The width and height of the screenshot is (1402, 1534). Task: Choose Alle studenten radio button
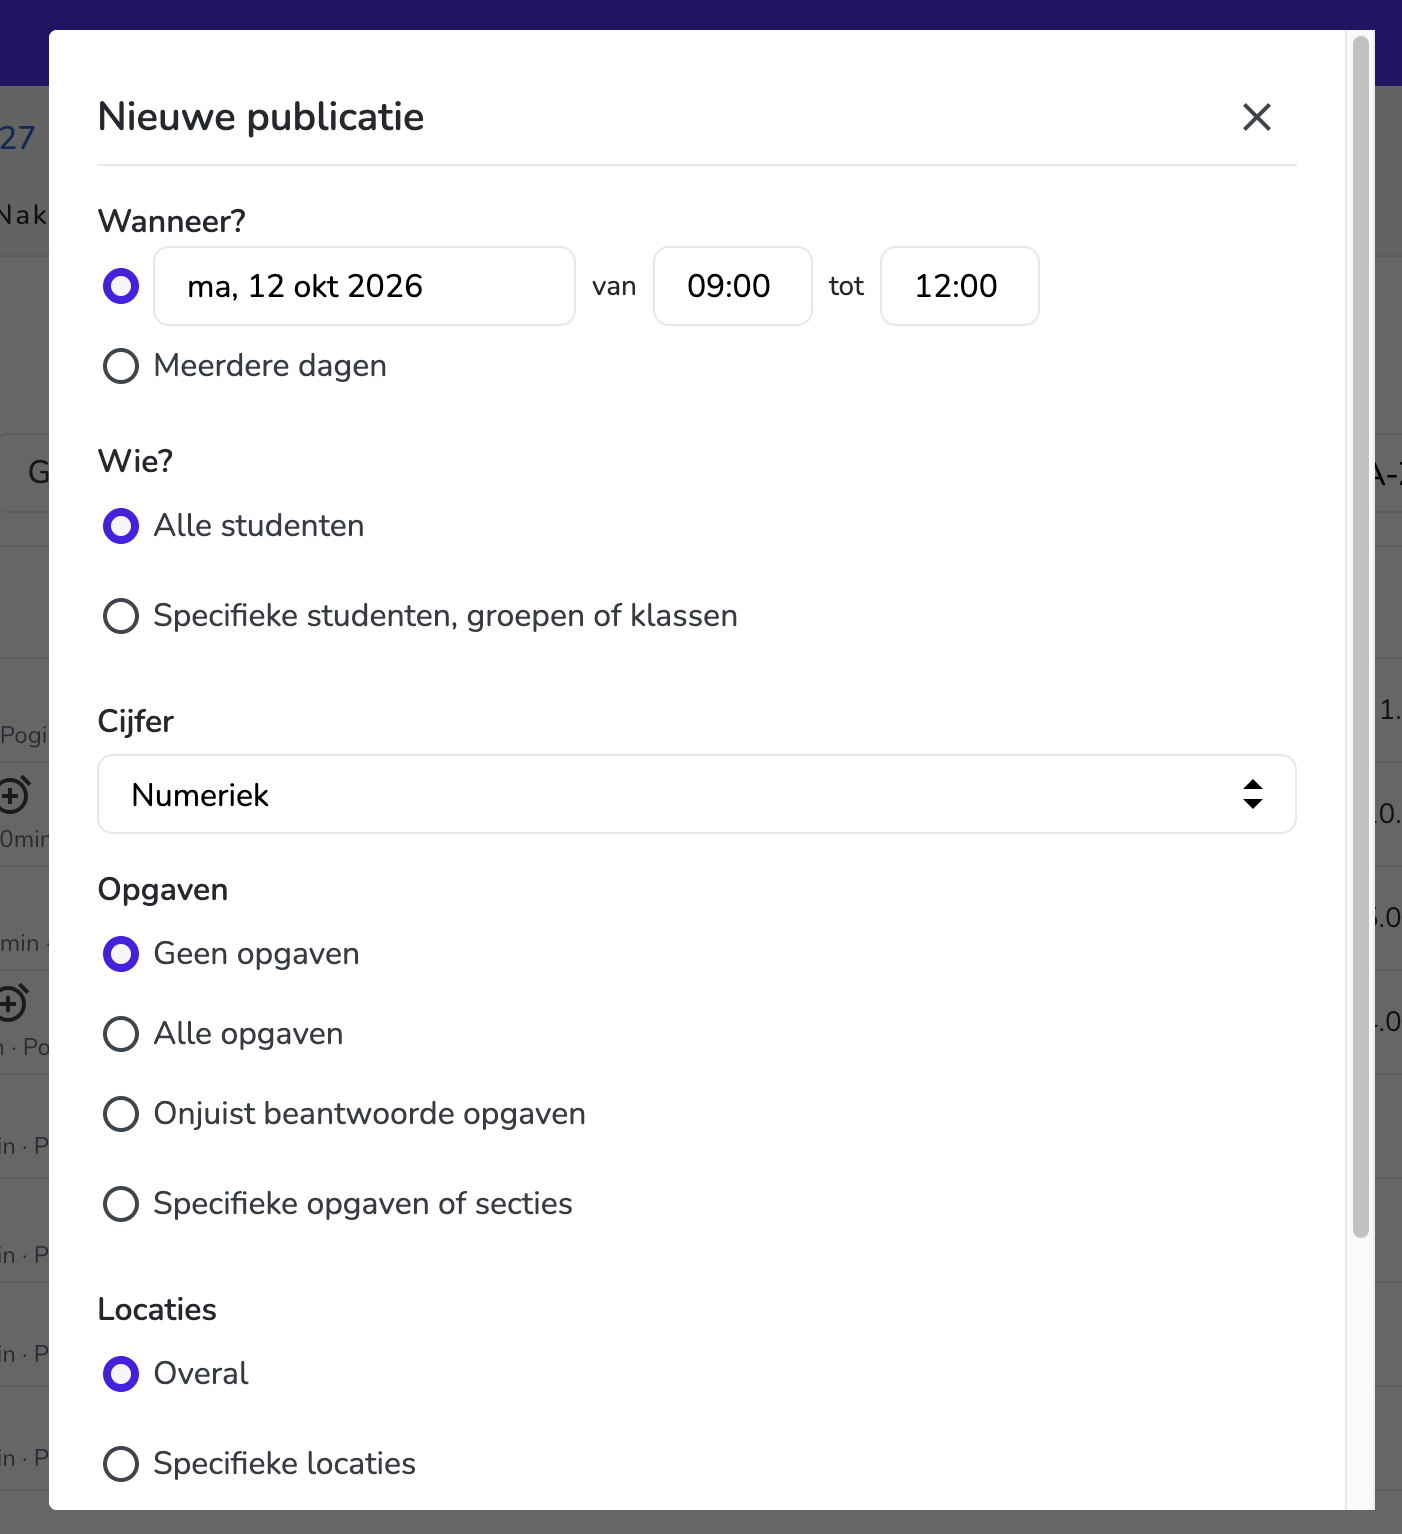tap(121, 526)
